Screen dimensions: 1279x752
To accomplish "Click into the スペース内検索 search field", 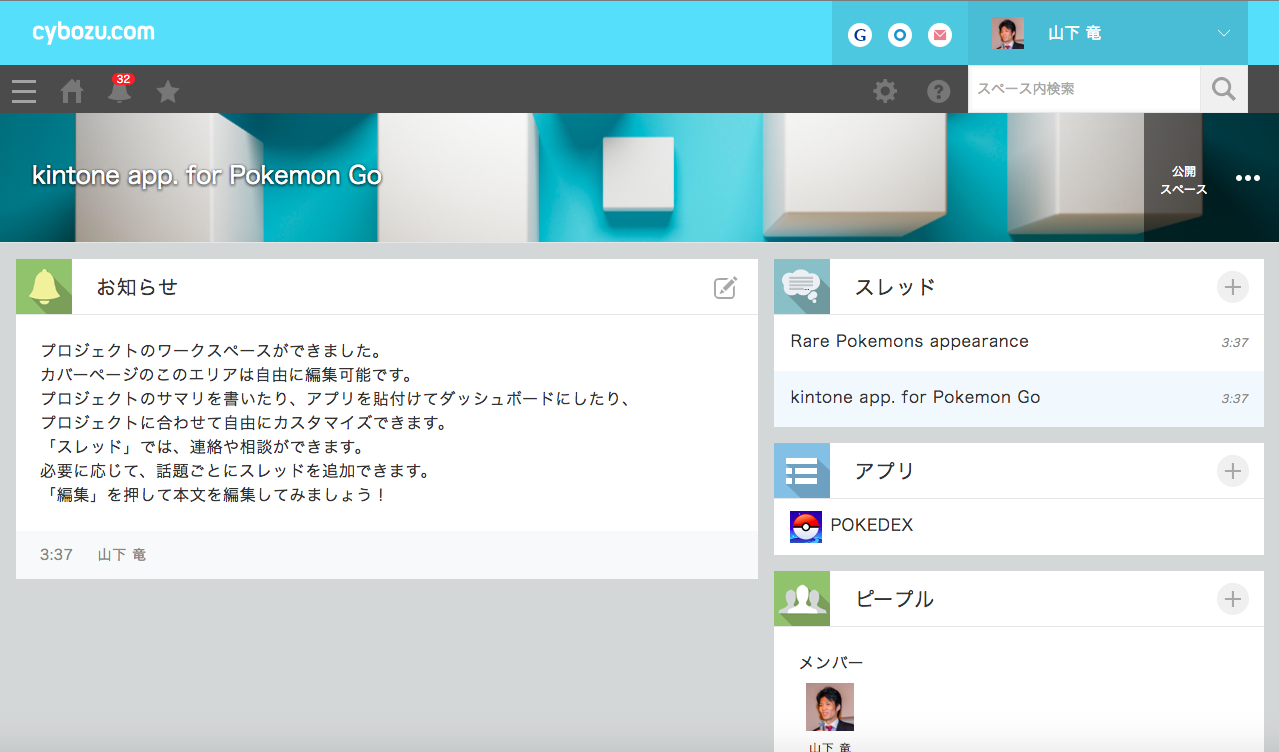I will [x=1084, y=89].
